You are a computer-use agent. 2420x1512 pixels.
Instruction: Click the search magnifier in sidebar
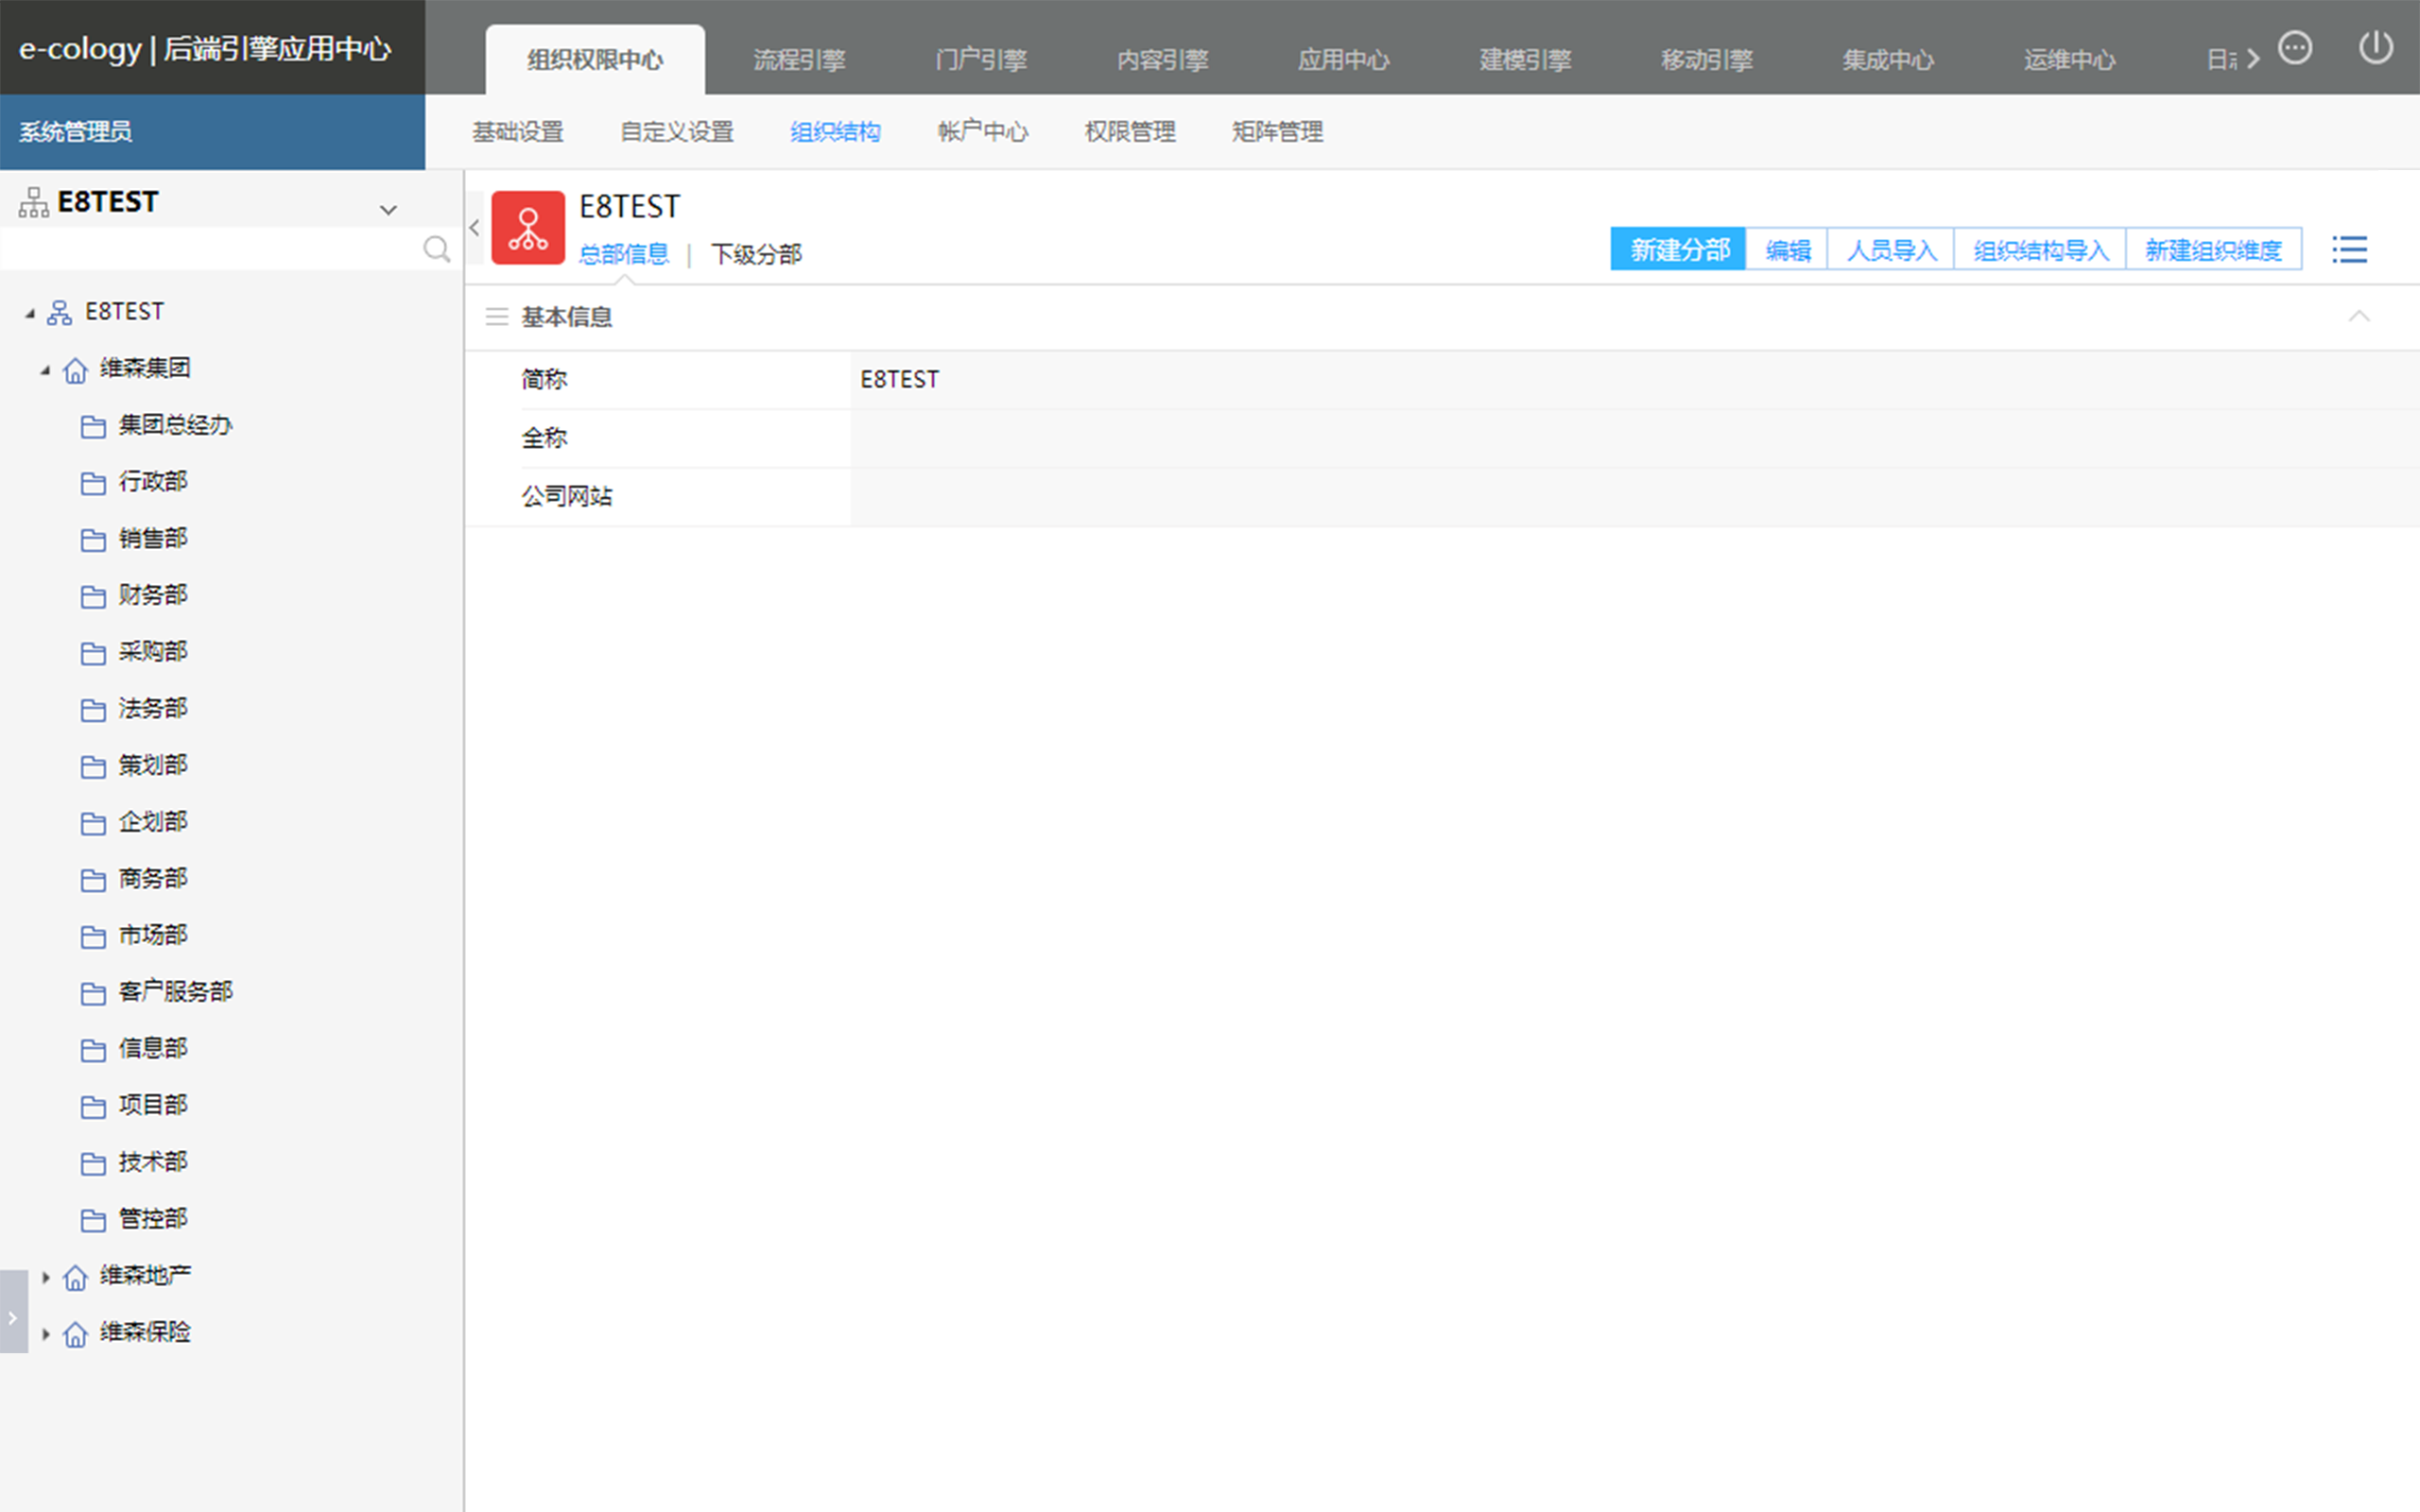tap(436, 249)
